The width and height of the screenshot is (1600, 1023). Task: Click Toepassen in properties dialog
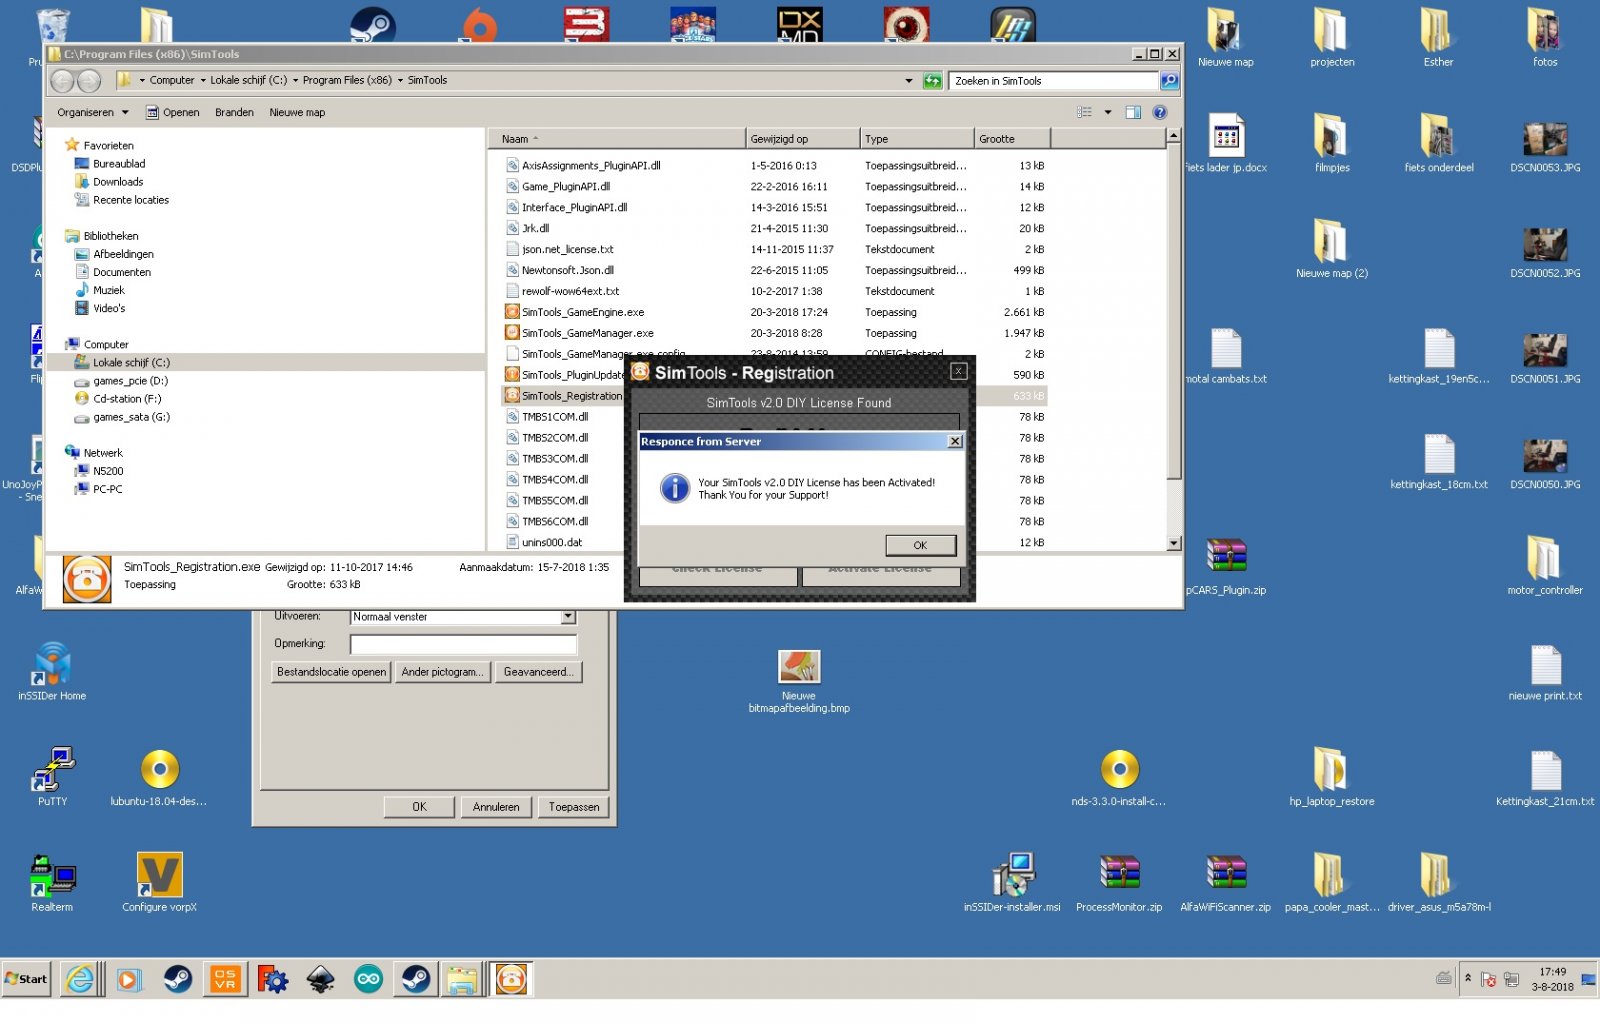pyautogui.click(x=574, y=807)
